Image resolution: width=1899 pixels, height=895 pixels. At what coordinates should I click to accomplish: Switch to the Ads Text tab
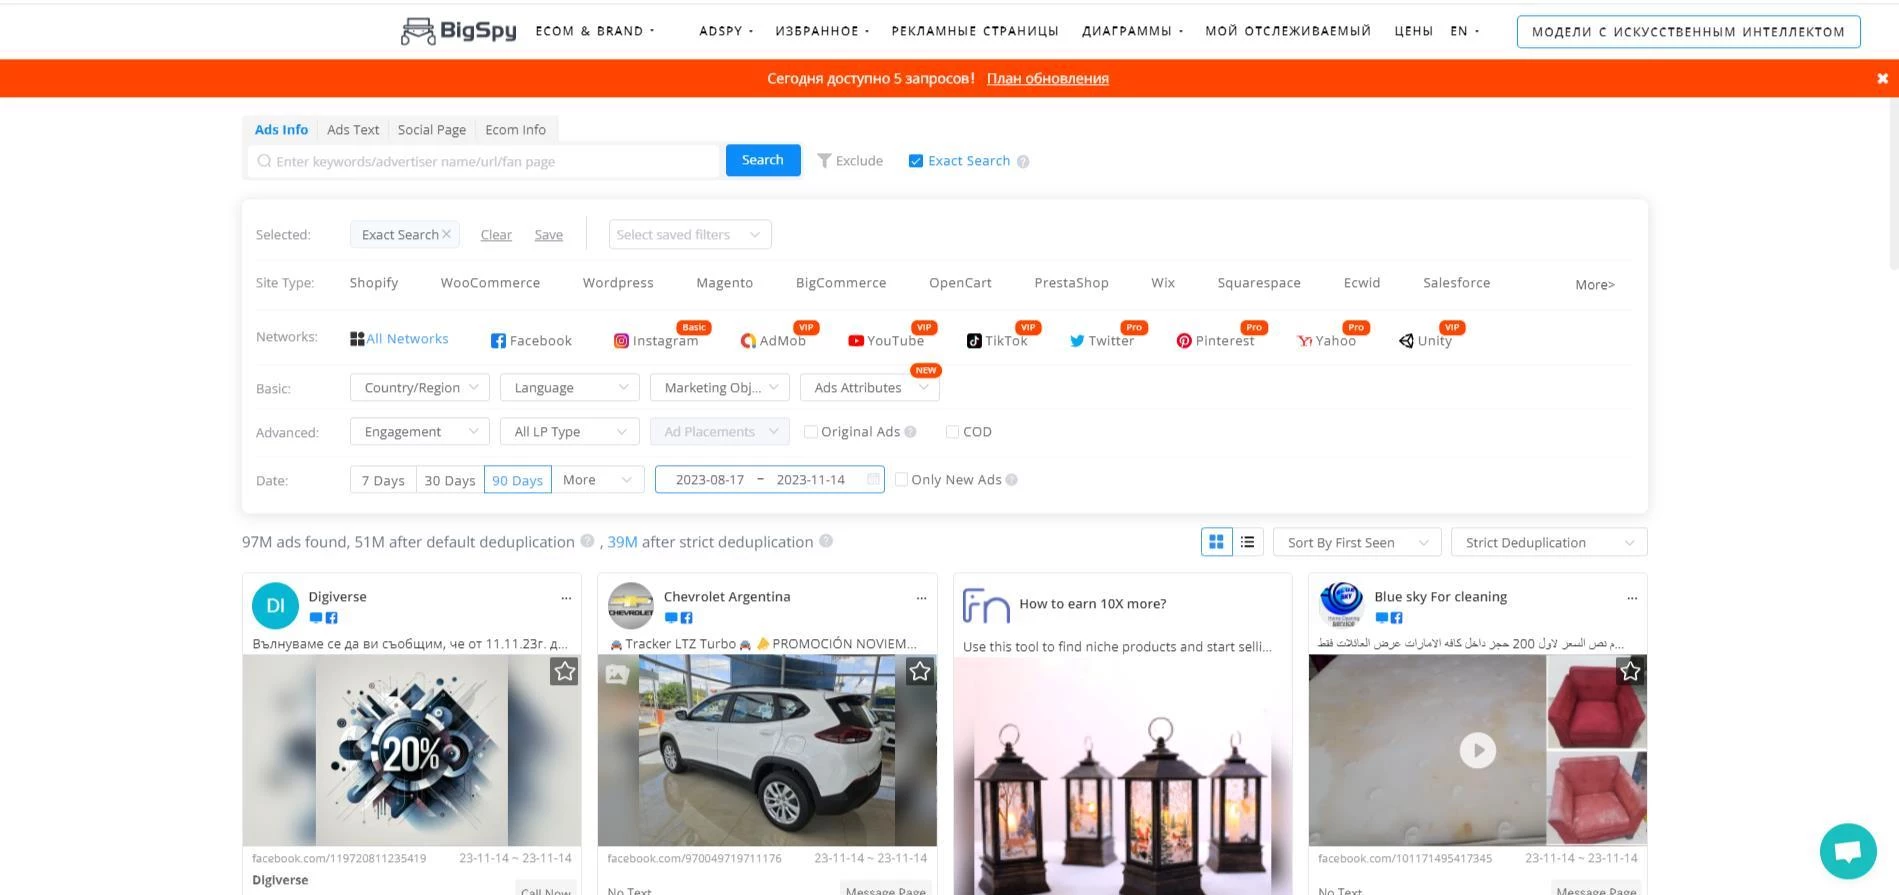[353, 130]
